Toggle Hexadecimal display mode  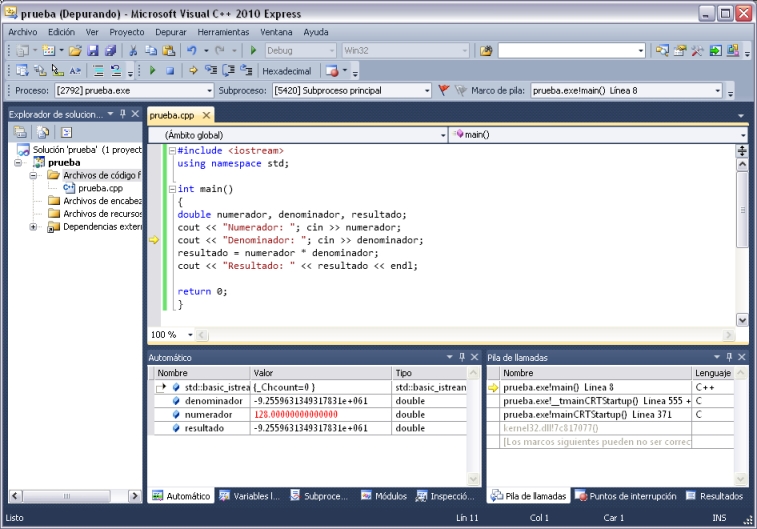(x=286, y=71)
